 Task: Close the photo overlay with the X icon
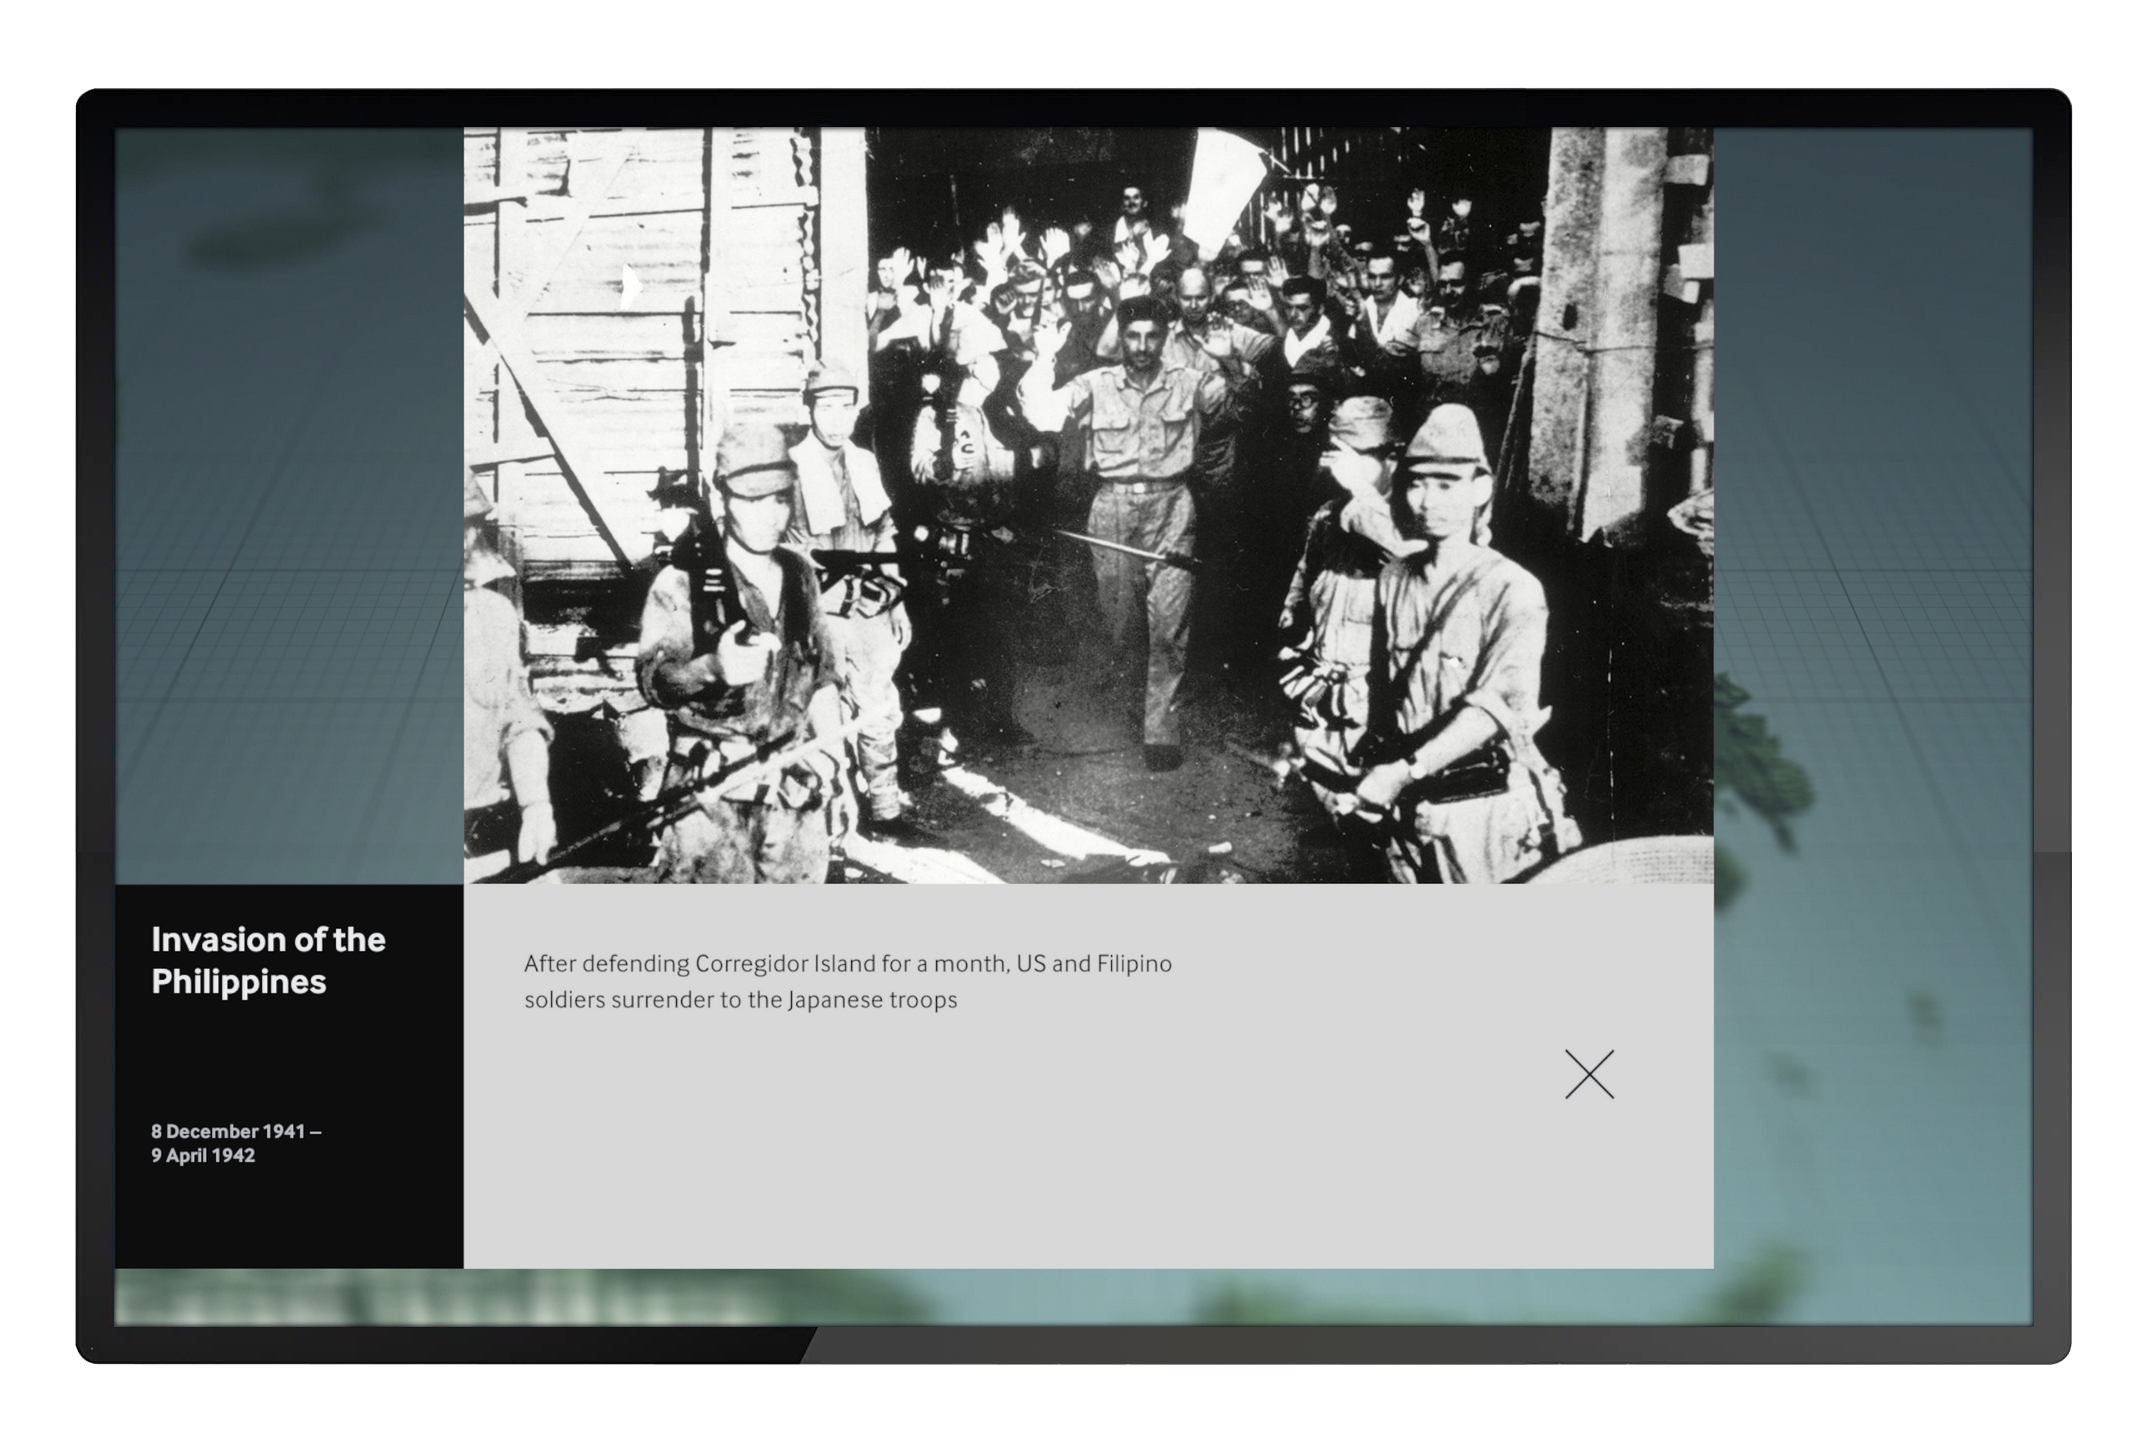tap(1588, 1074)
